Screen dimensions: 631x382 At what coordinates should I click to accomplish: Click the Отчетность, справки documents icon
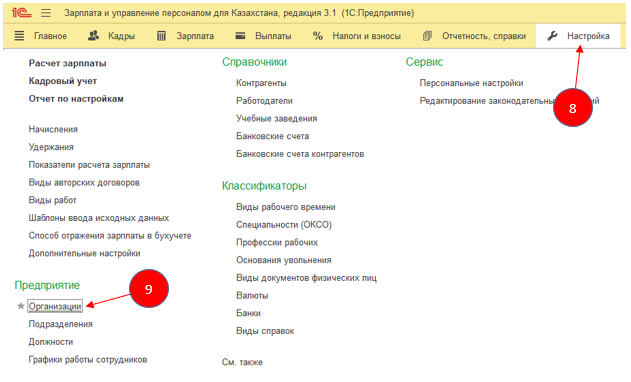pyautogui.click(x=427, y=36)
